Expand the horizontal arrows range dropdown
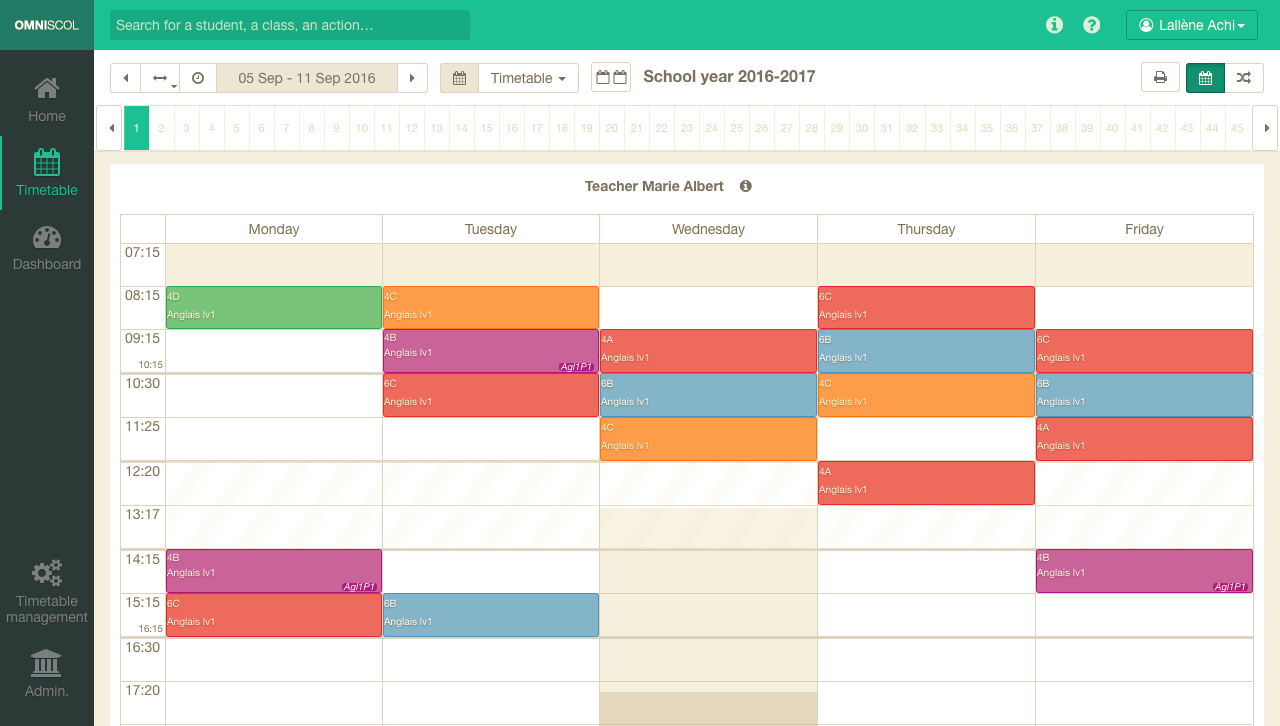This screenshot has width=1280, height=726. tap(160, 78)
